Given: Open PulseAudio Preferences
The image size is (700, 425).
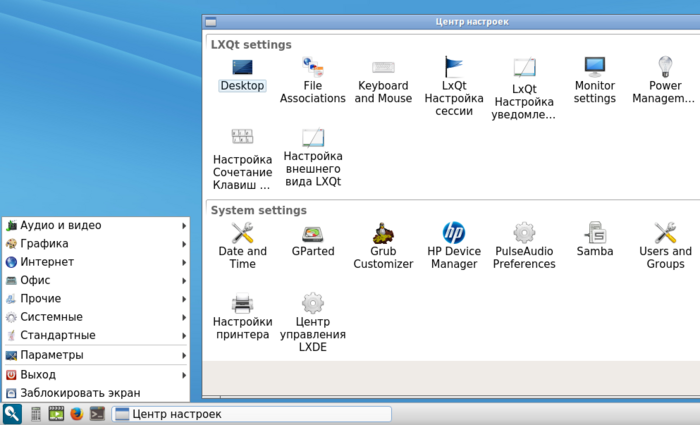Looking at the screenshot, I should click(x=524, y=246).
